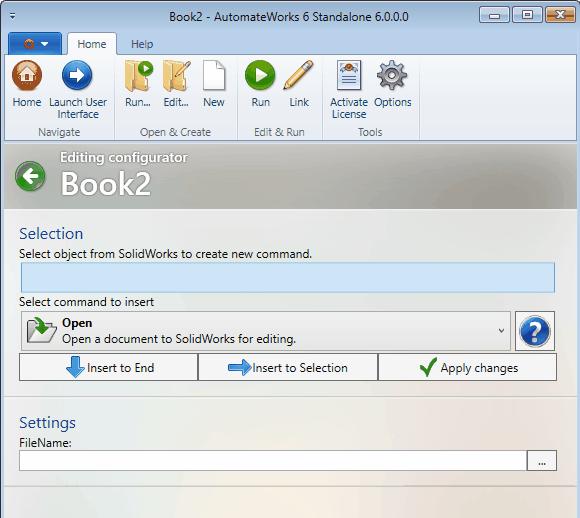Screen dimensions: 580x518
Task: Maximize the AutomateWorks window
Action: pos(527,15)
